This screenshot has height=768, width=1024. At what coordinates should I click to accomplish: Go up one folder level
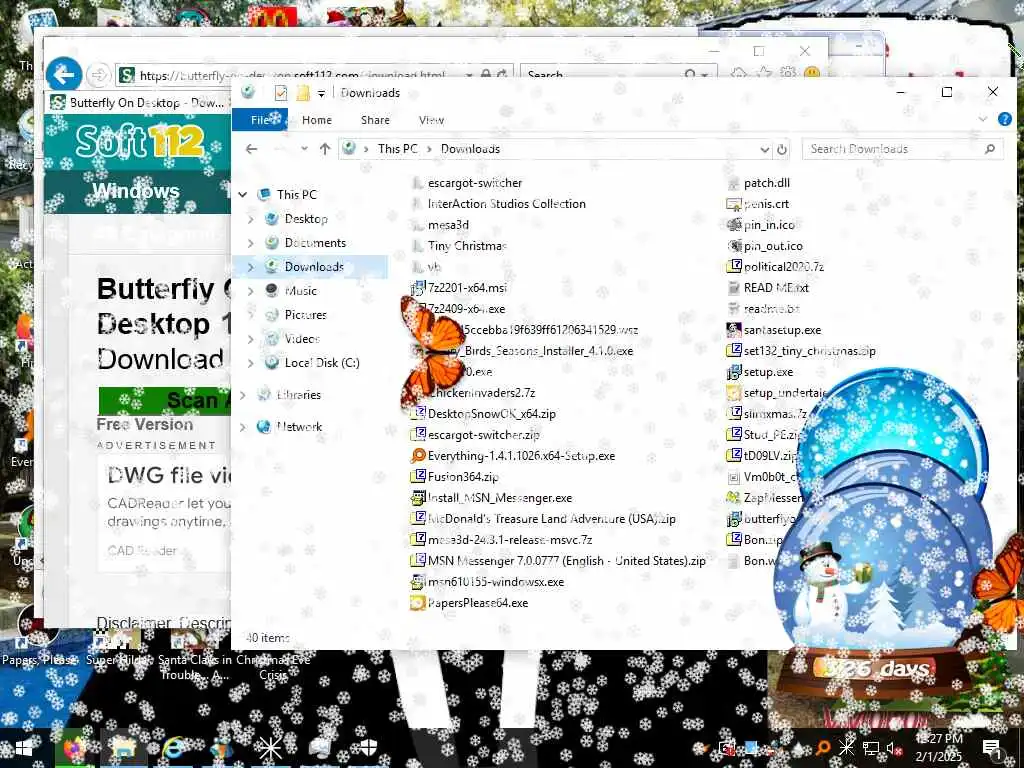click(x=325, y=149)
